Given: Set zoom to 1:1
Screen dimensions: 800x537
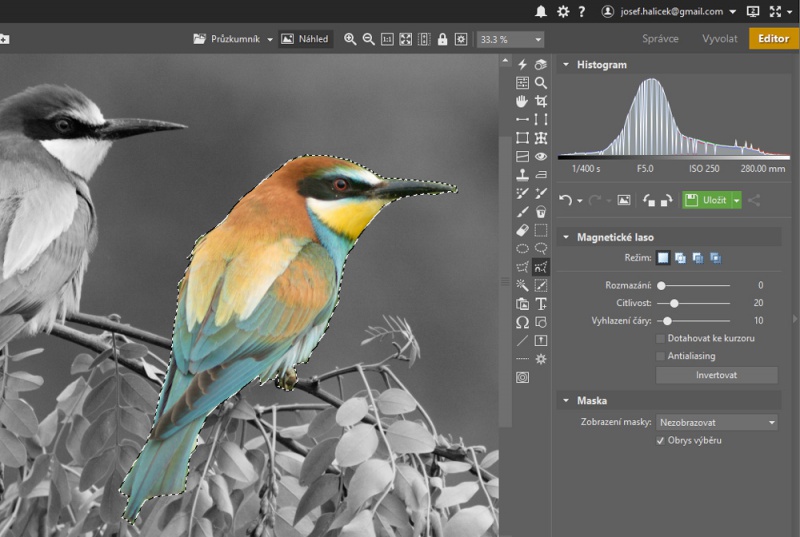Looking at the screenshot, I should click(387, 39).
